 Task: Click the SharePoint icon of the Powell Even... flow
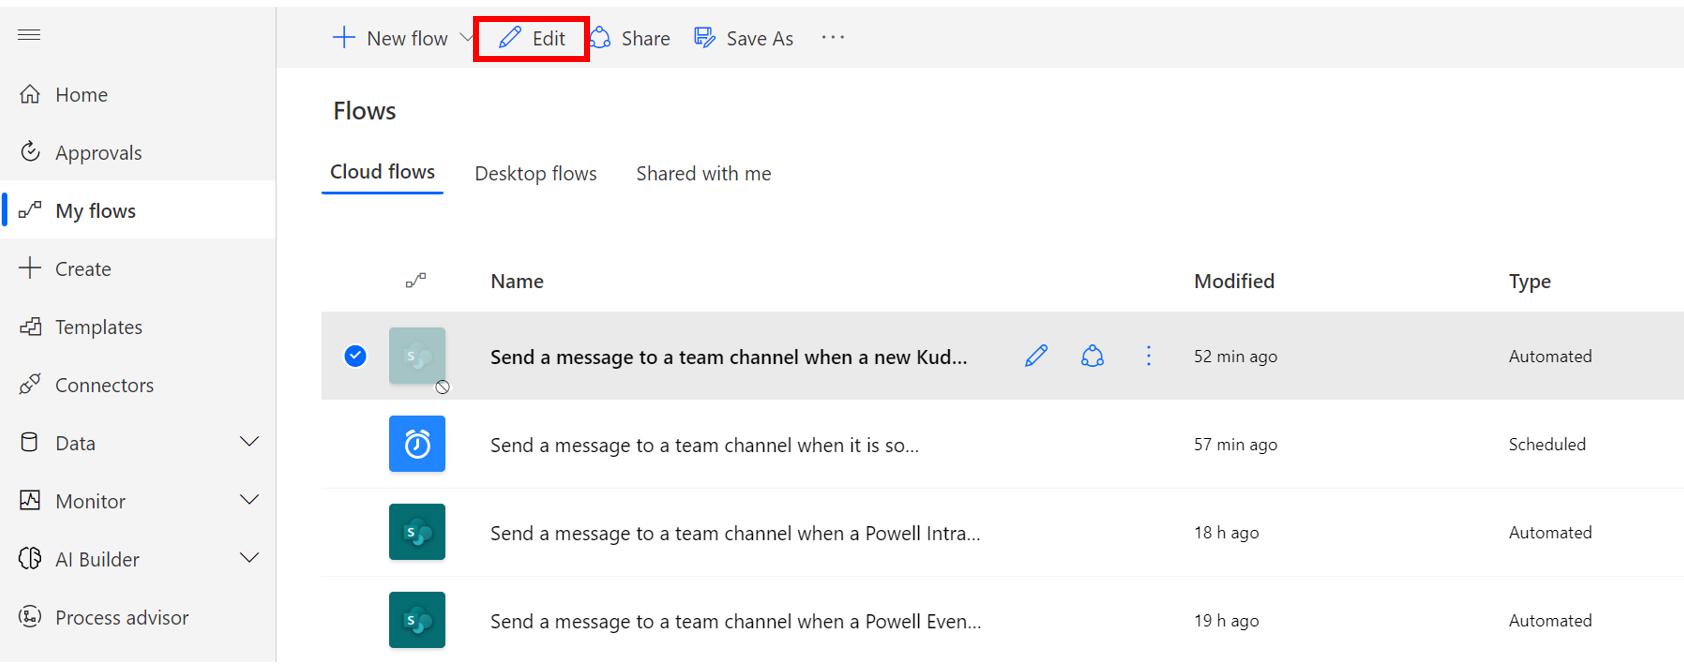[417, 620]
